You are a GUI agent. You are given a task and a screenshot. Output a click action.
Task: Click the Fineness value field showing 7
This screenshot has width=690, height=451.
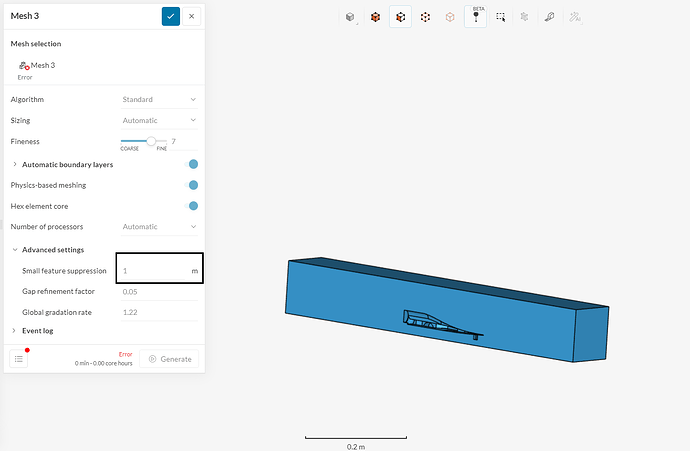click(184, 141)
